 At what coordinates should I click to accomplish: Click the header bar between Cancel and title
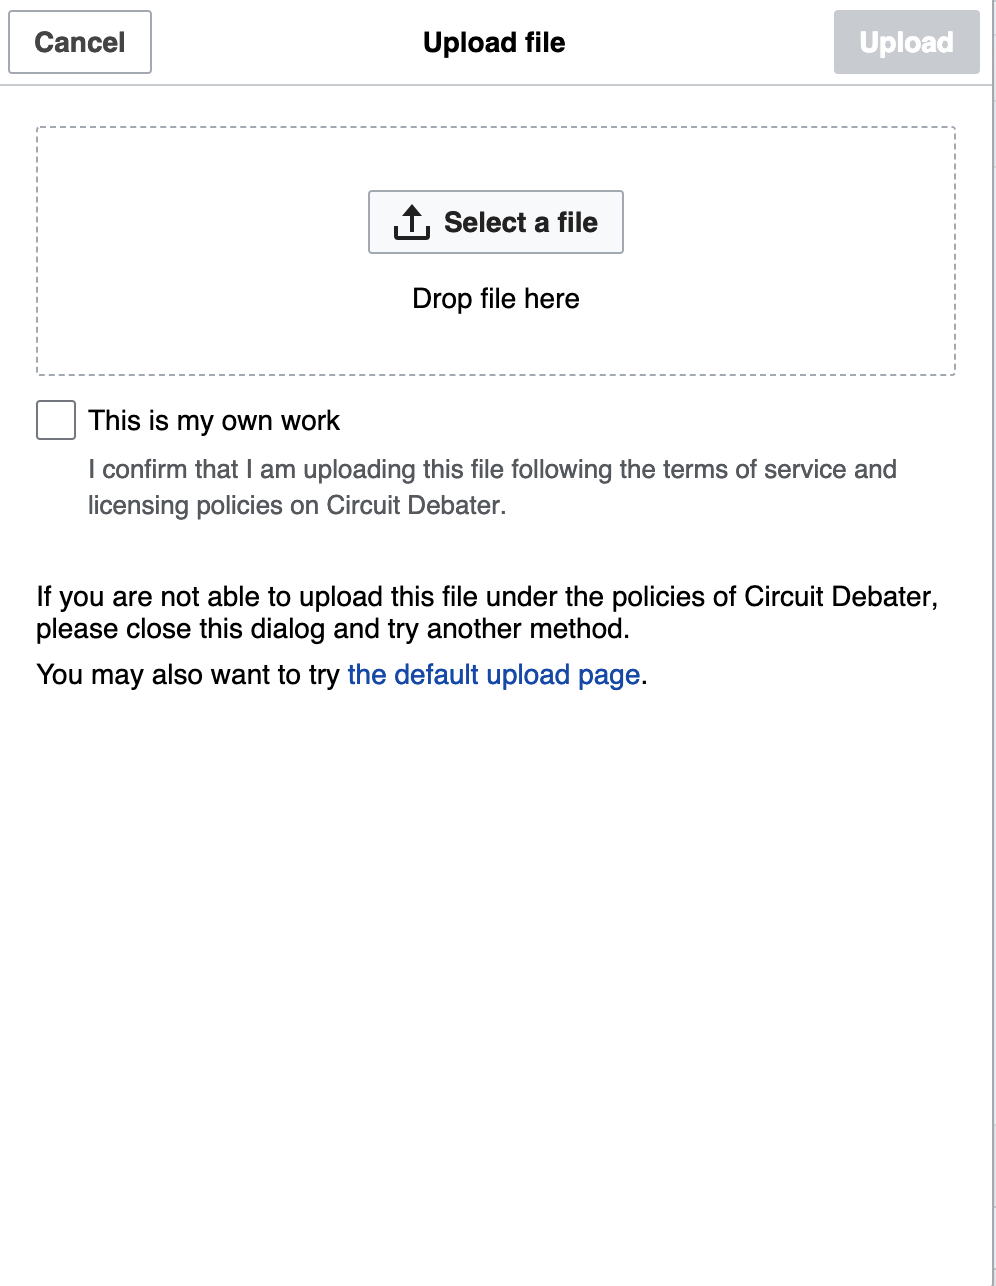[286, 42]
